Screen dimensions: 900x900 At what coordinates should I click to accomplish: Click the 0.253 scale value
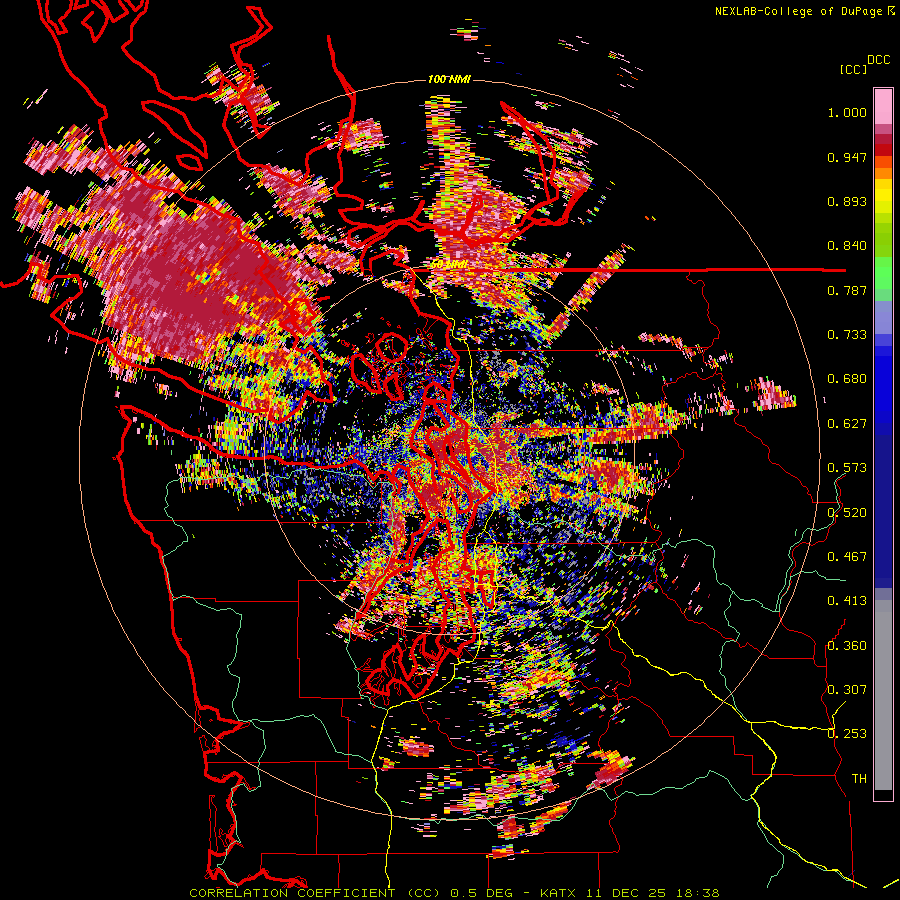[x=847, y=734]
